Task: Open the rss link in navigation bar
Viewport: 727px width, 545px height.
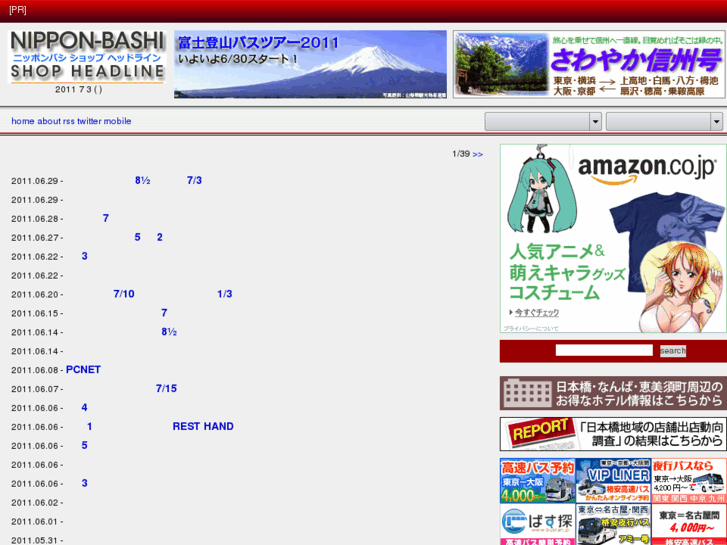Action: click(x=69, y=121)
